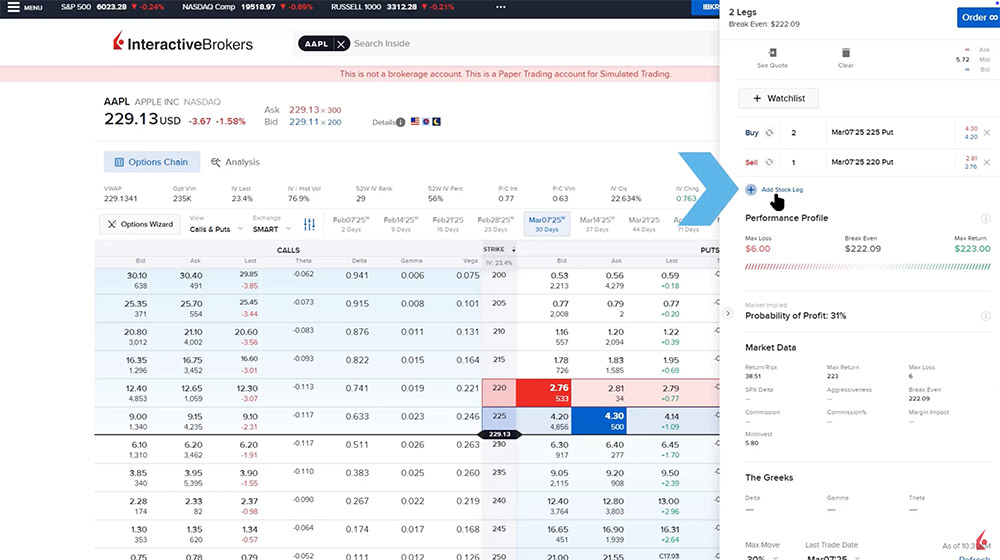
Task: Open the ticker bar three-dots overflow
Action: [x=501, y=7]
